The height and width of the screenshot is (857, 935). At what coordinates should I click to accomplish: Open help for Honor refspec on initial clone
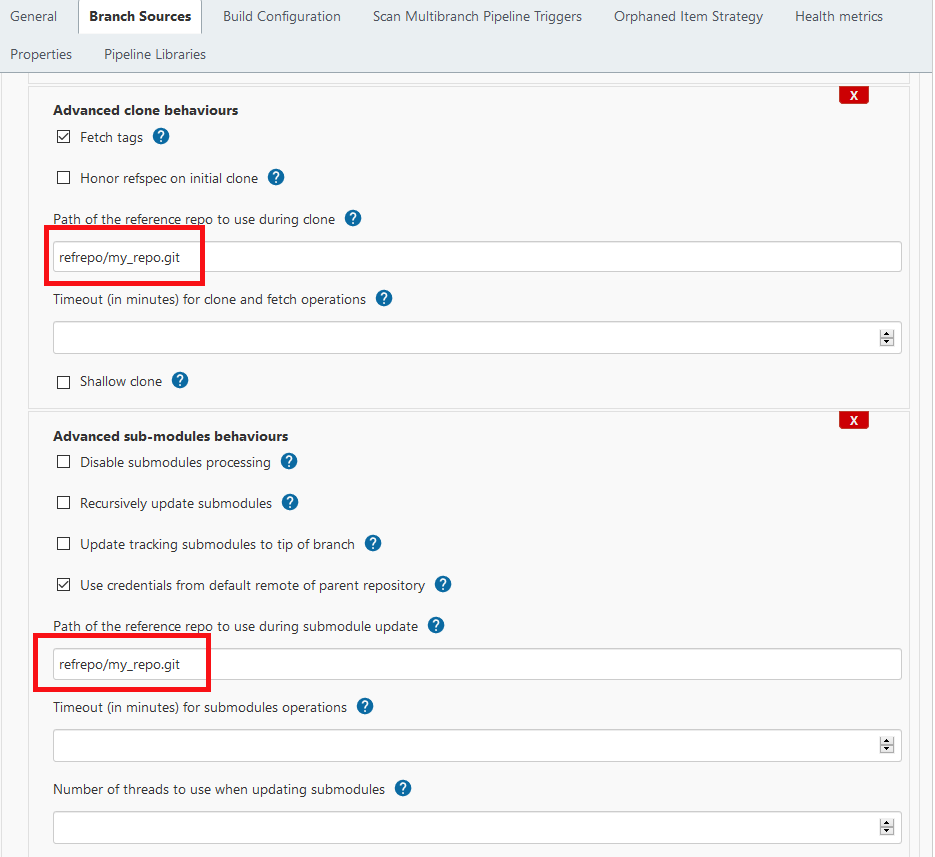(276, 178)
